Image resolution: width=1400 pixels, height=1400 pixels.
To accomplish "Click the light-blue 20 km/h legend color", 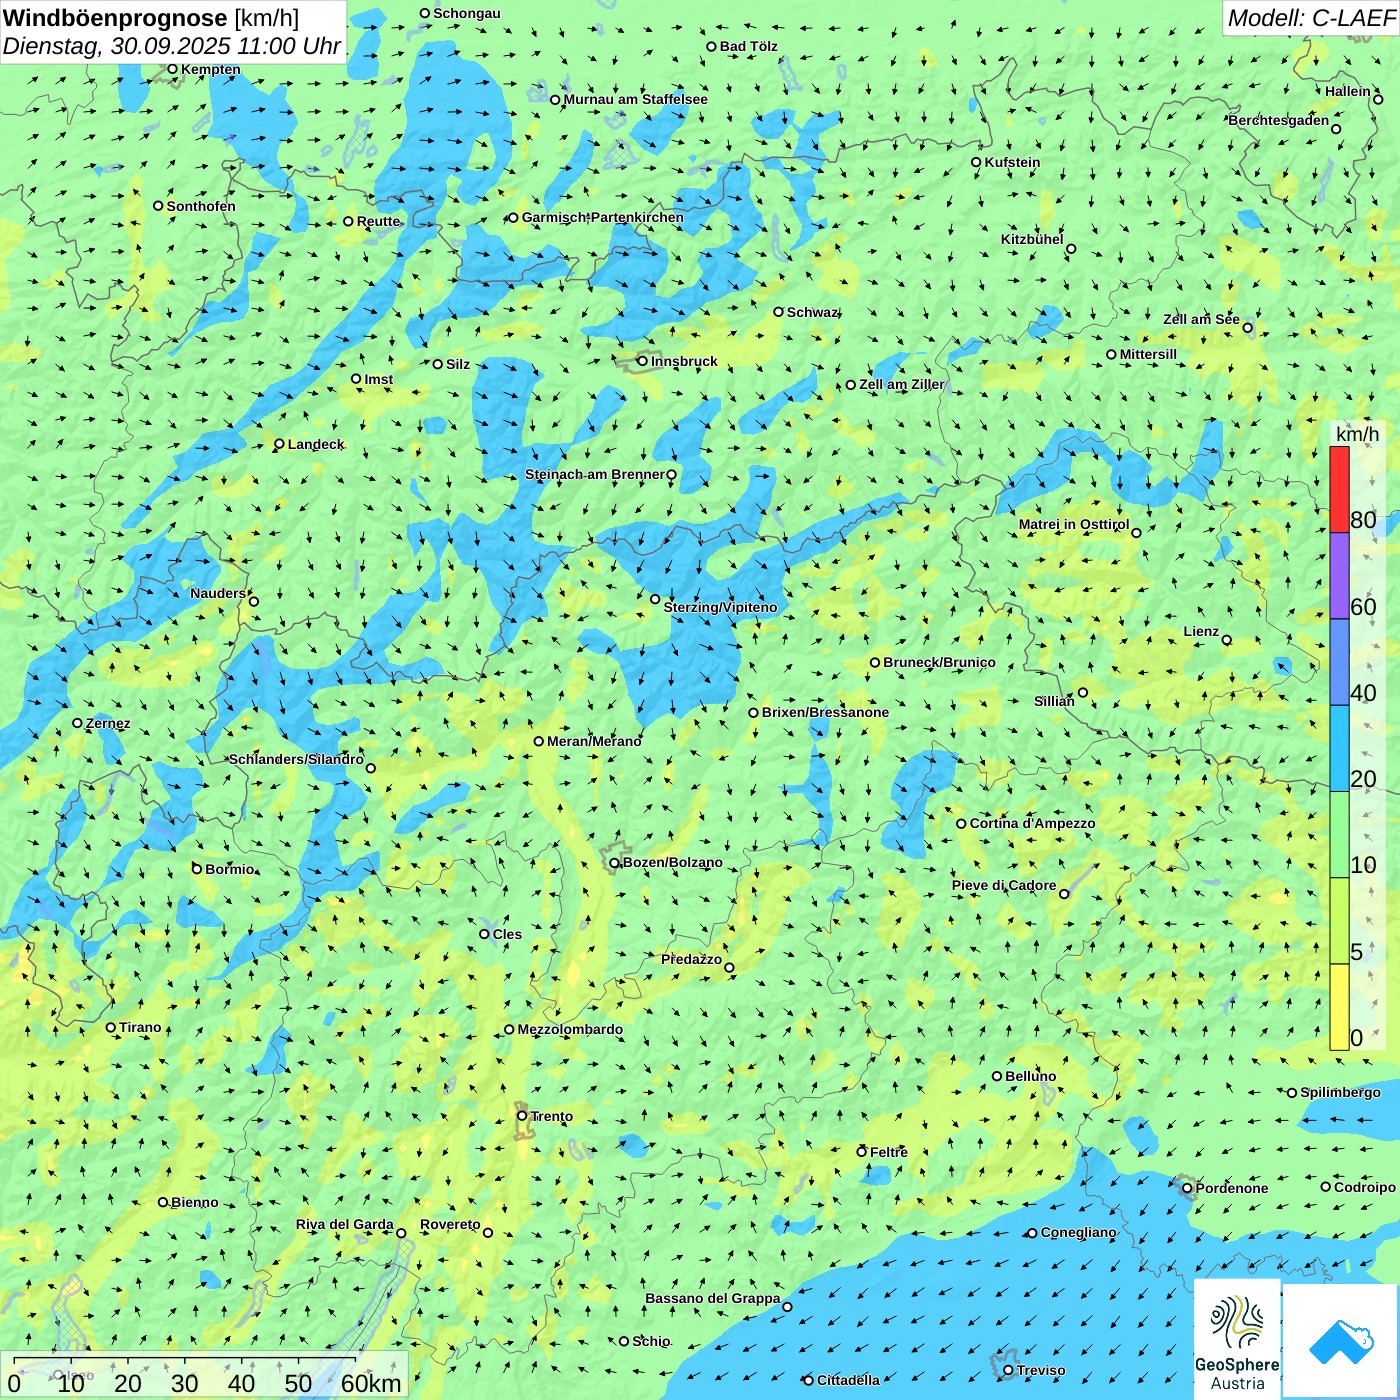I will click(x=1339, y=748).
